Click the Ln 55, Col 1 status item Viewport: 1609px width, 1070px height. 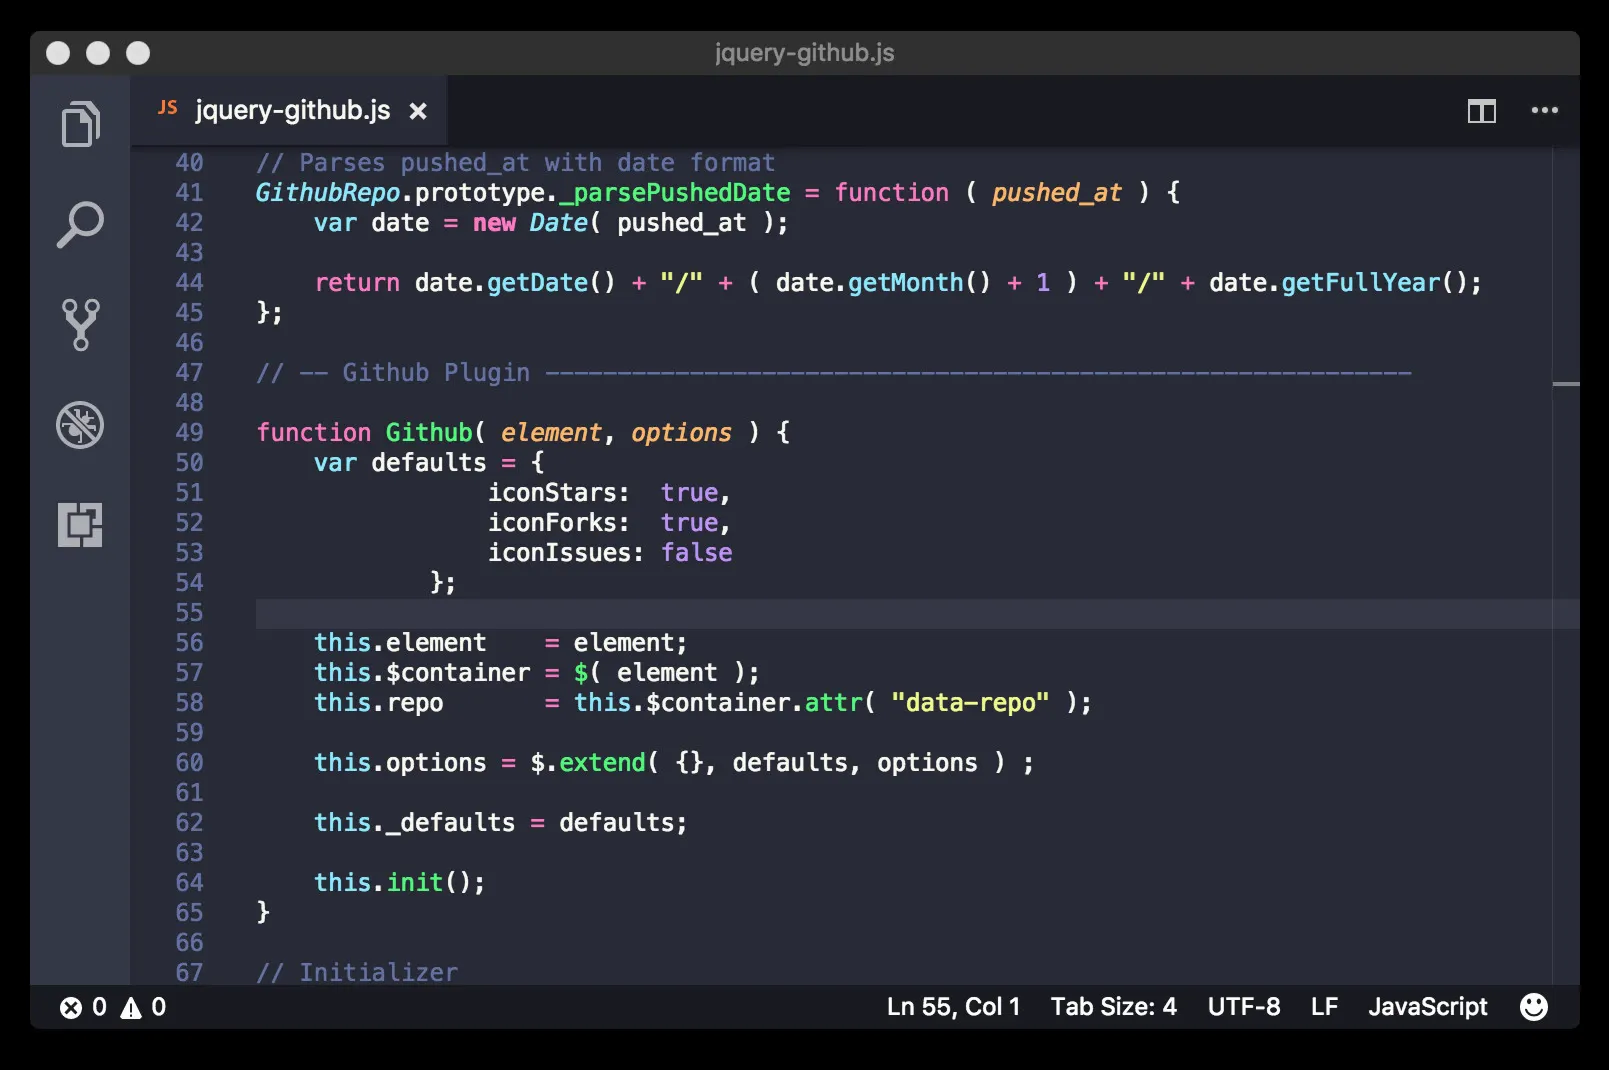click(x=953, y=1006)
